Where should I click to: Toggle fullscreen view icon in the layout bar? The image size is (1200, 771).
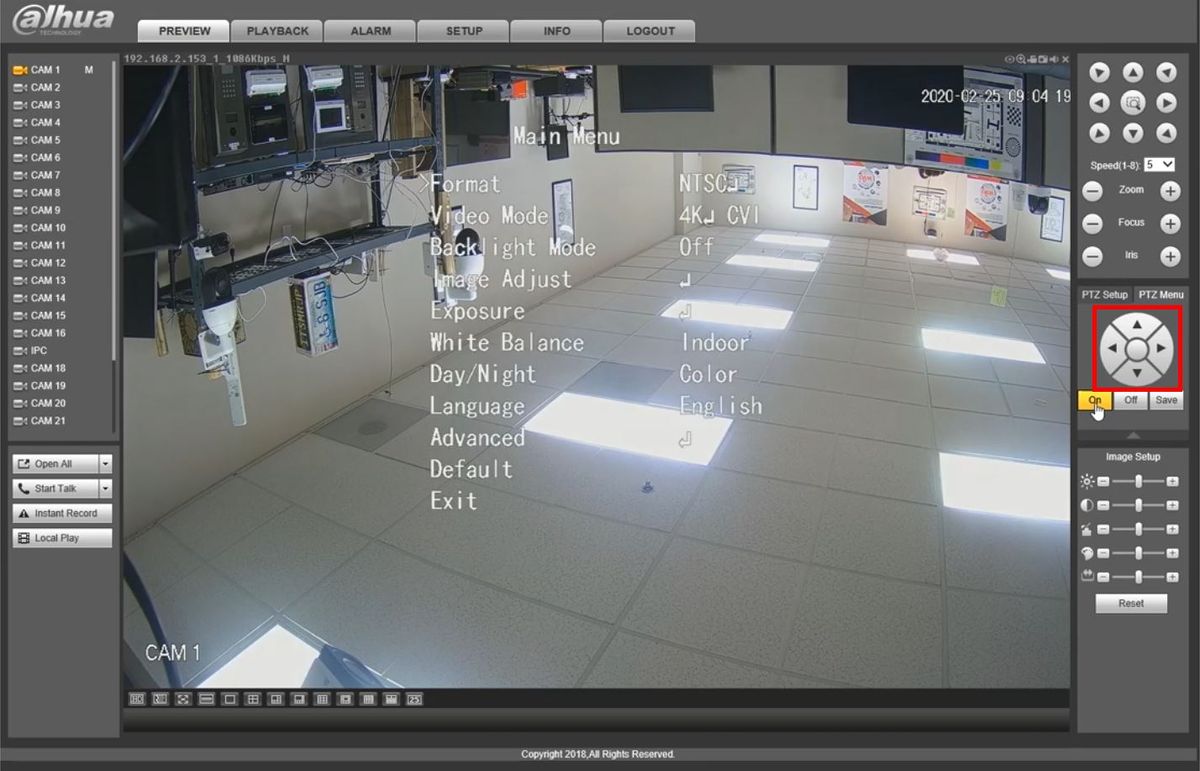(183, 699)
